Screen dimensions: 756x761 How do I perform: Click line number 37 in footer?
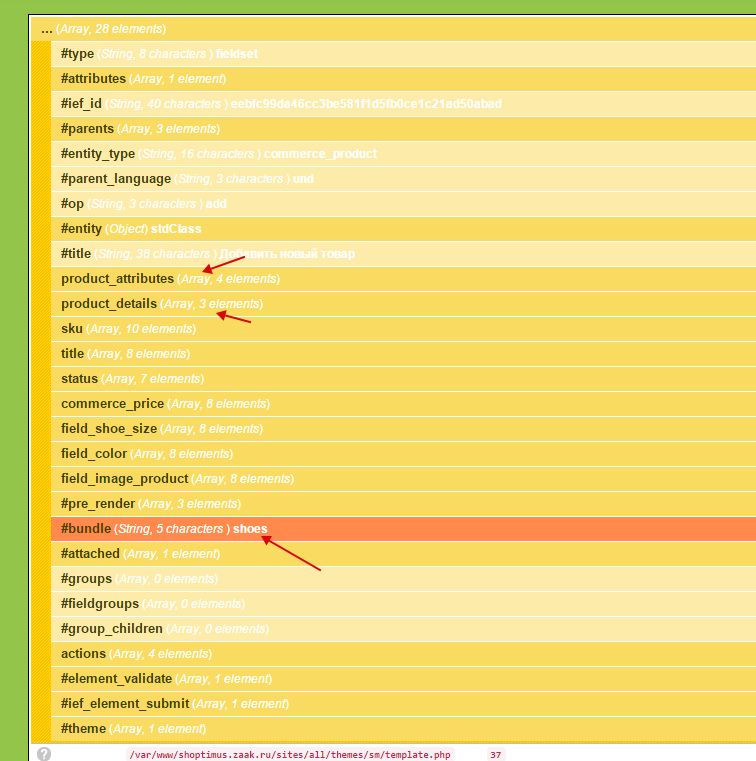[495, 755]
